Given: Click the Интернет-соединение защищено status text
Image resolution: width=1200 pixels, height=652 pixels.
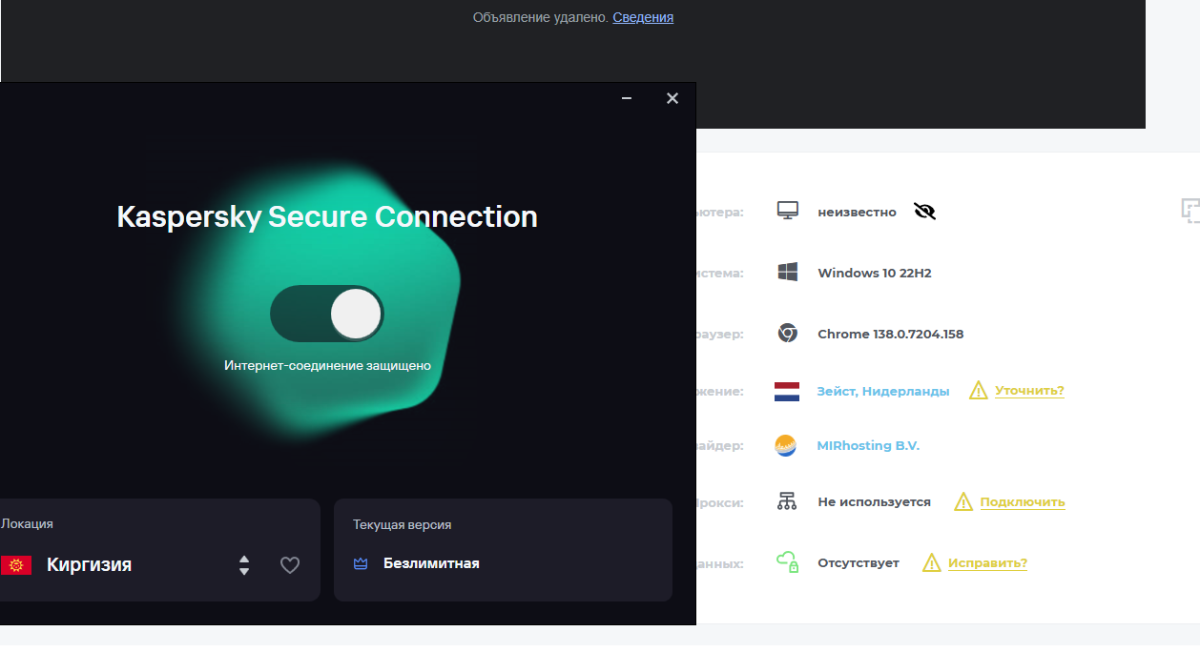Looking at the screenshot, I should (327, 366).
